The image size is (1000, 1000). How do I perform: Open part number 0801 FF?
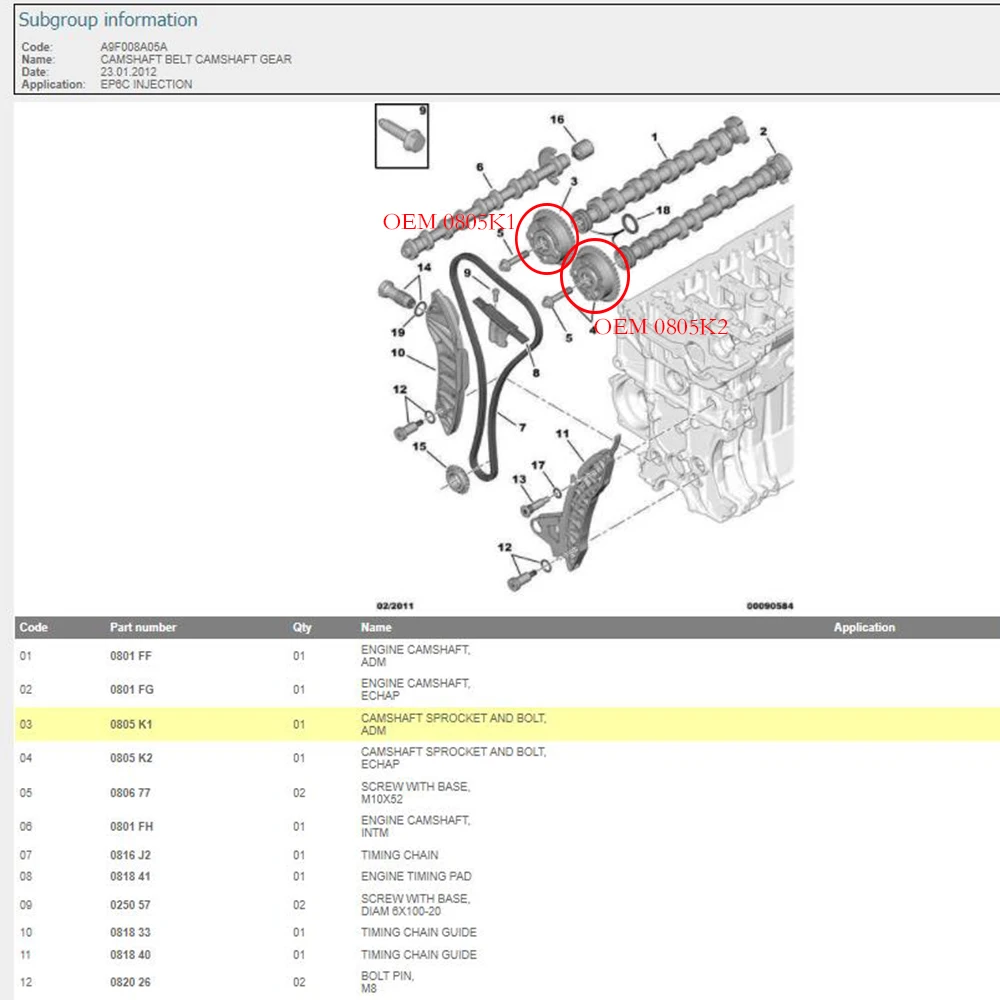tap(131, 656)
